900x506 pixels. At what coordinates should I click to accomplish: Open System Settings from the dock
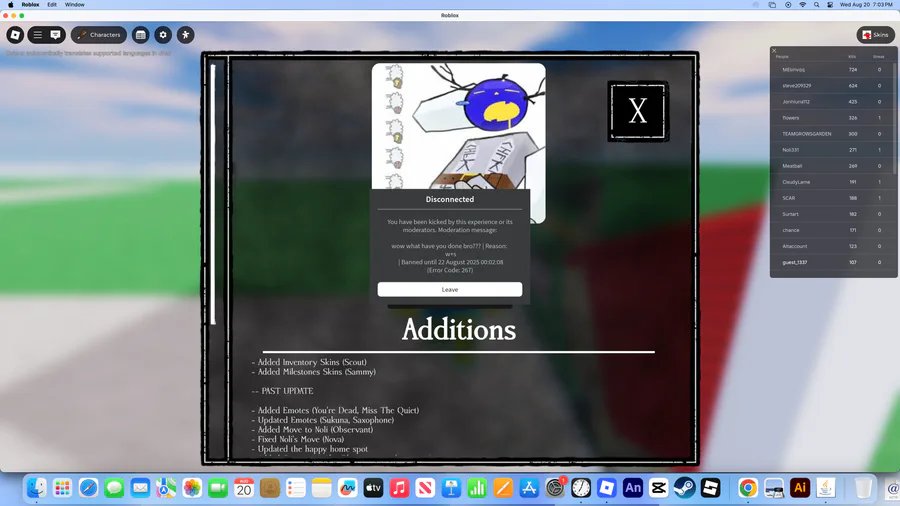pos(555,488)
